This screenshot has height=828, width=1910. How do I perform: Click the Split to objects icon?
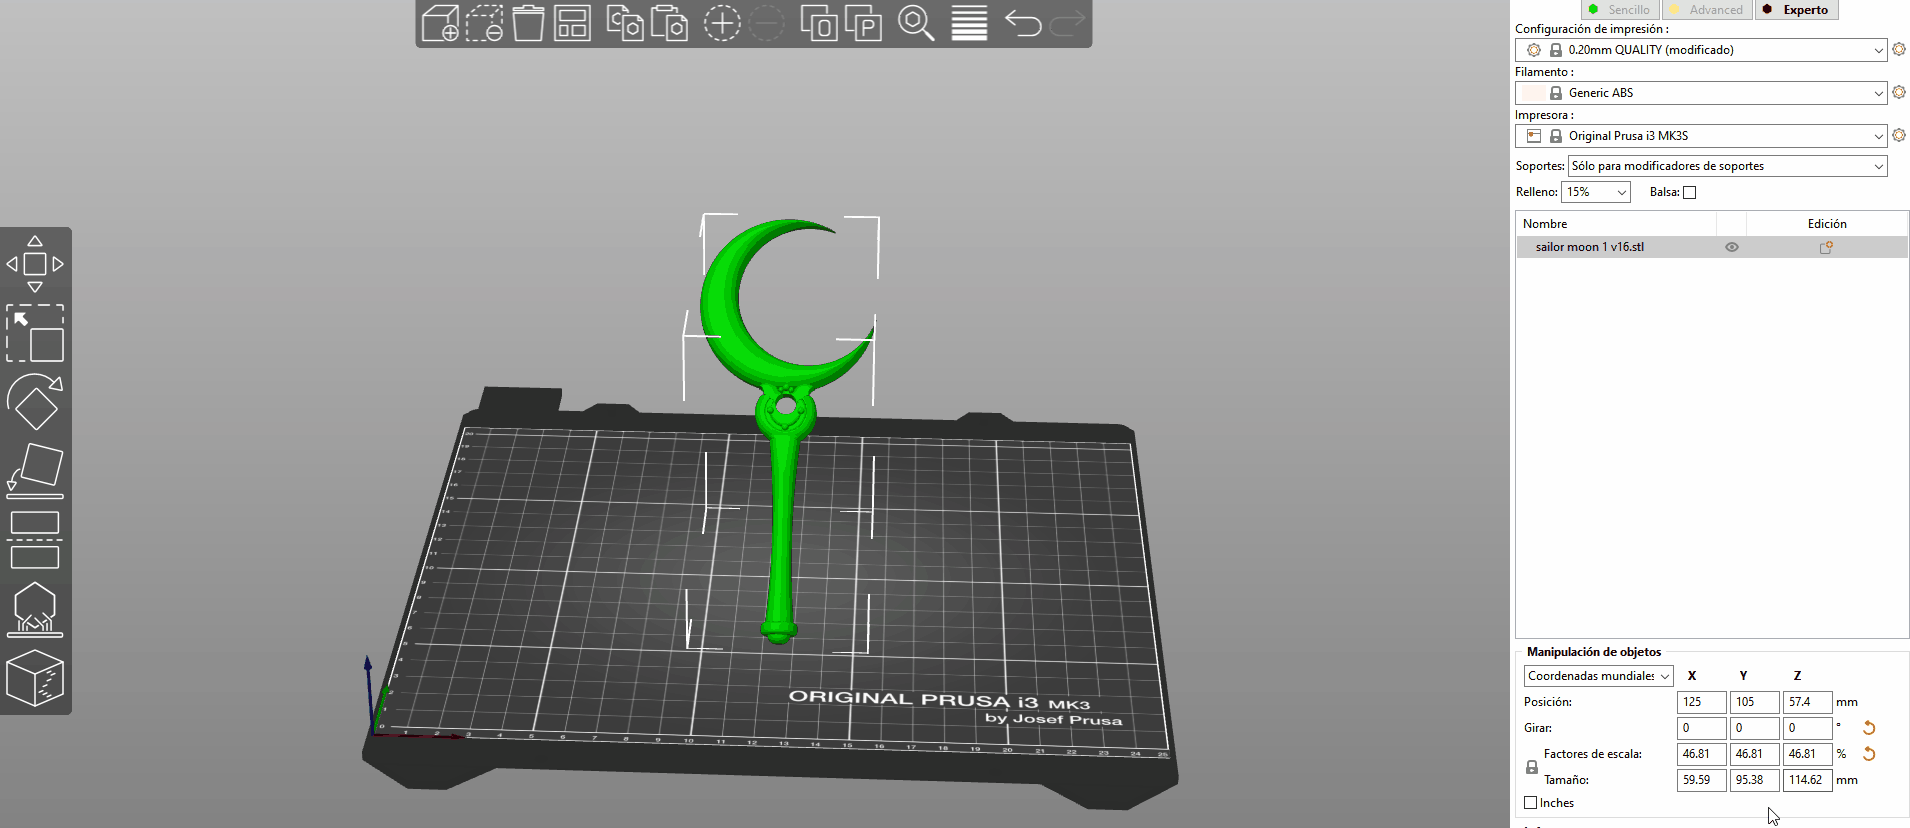(x=819, y=23)
